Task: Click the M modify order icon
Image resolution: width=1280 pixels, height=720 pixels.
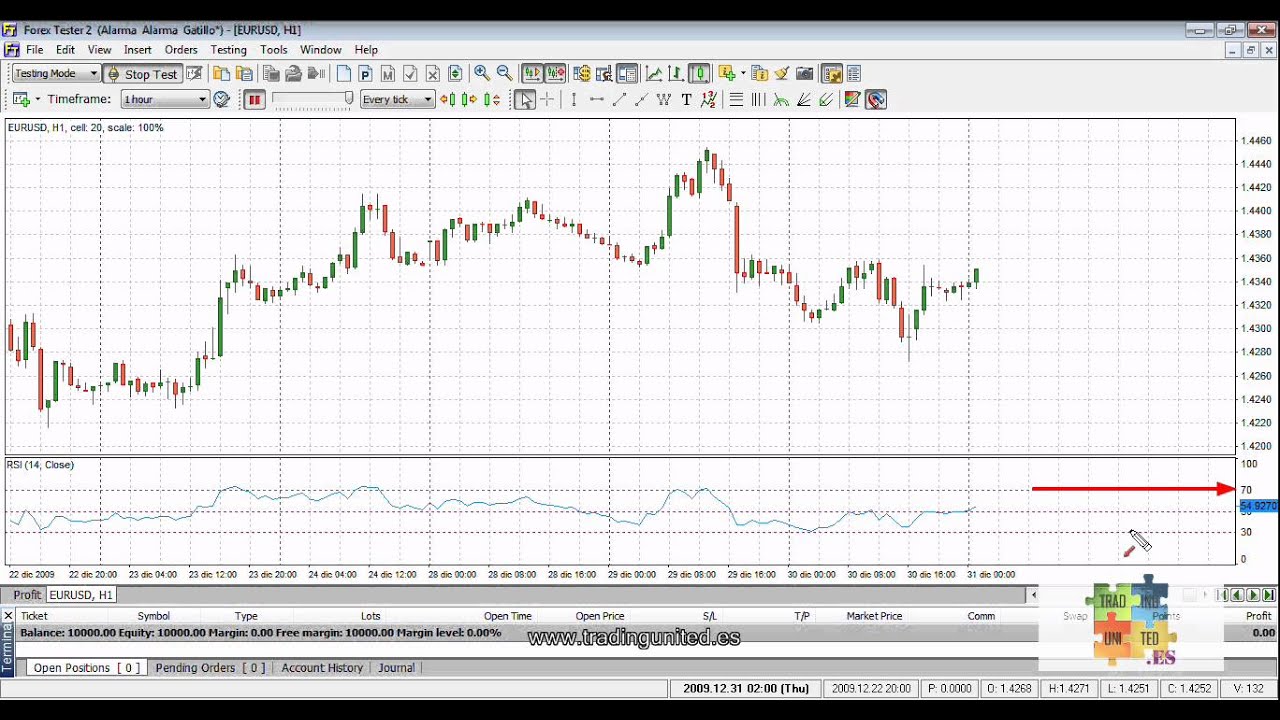Action: tap(388, 73)
